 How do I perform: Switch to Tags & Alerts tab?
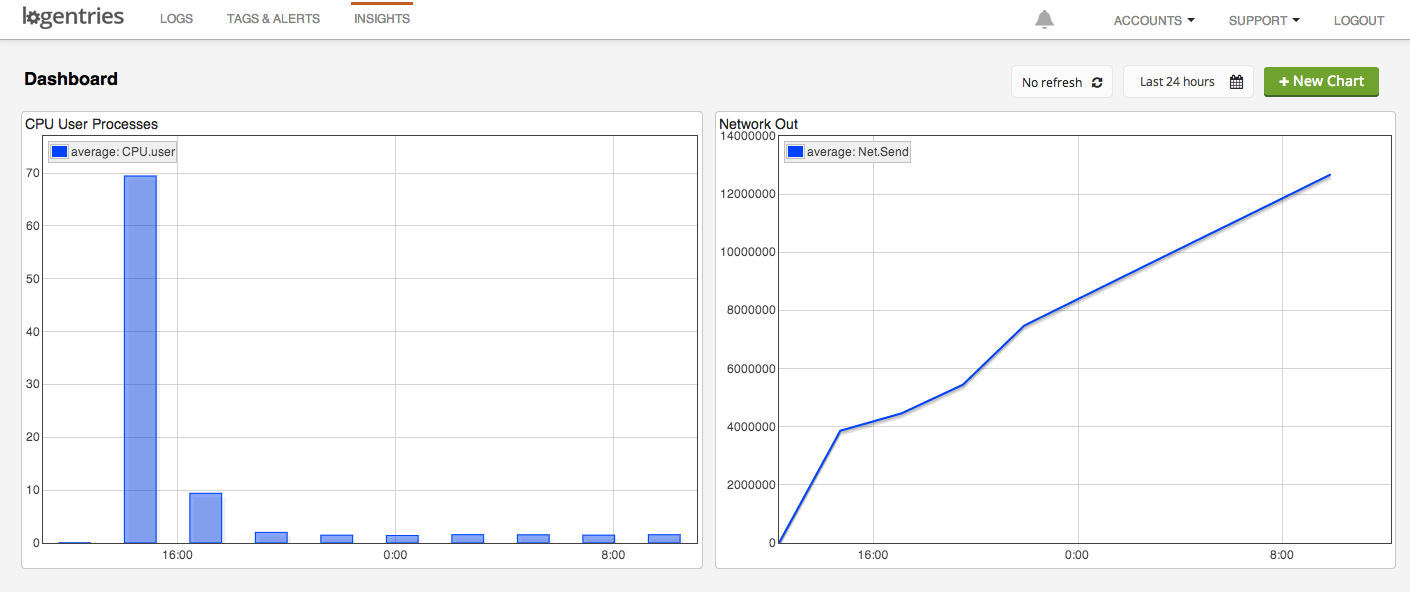pyautogui.click(x=273, y=19)
